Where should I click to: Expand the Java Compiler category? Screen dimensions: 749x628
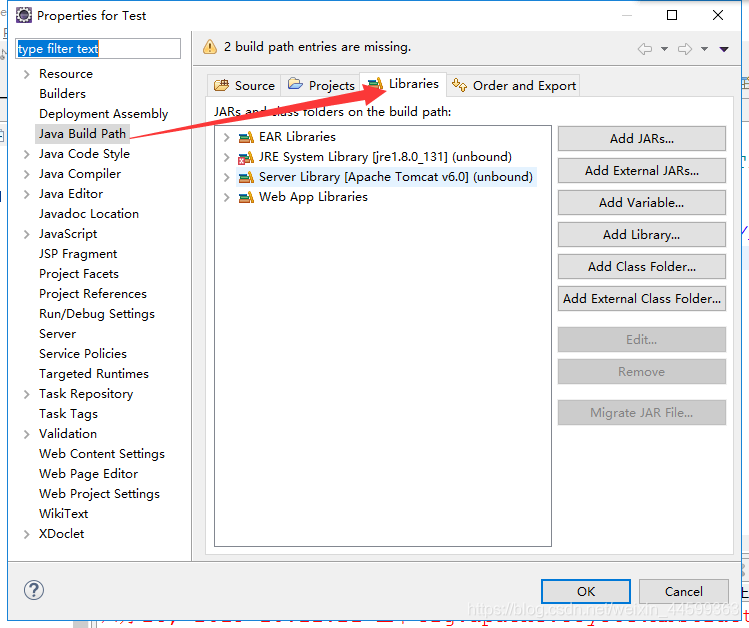(27, 174)
